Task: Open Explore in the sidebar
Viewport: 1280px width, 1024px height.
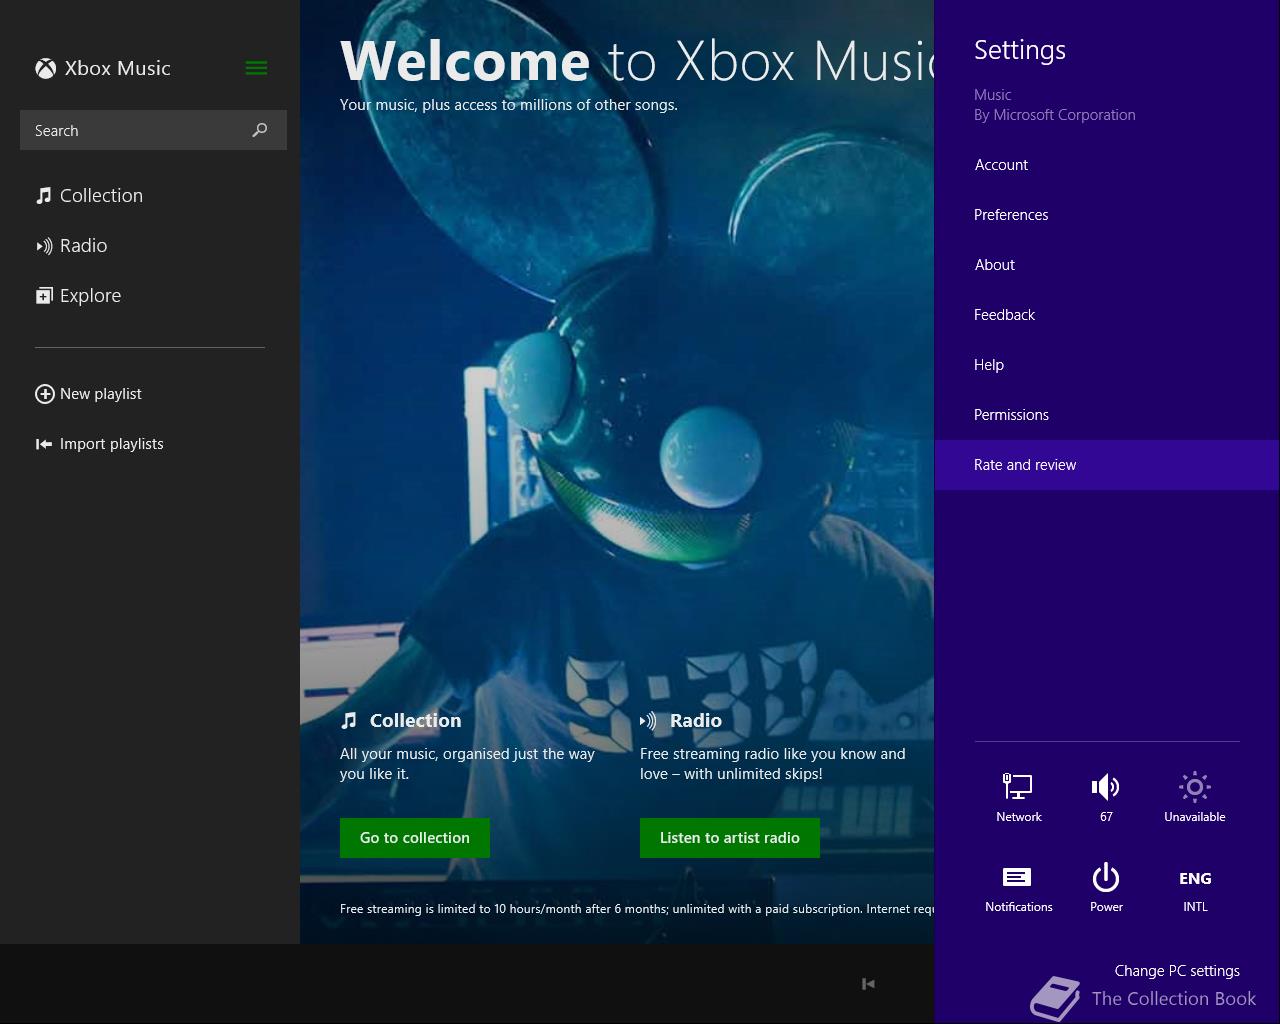Action: [78, 295]
